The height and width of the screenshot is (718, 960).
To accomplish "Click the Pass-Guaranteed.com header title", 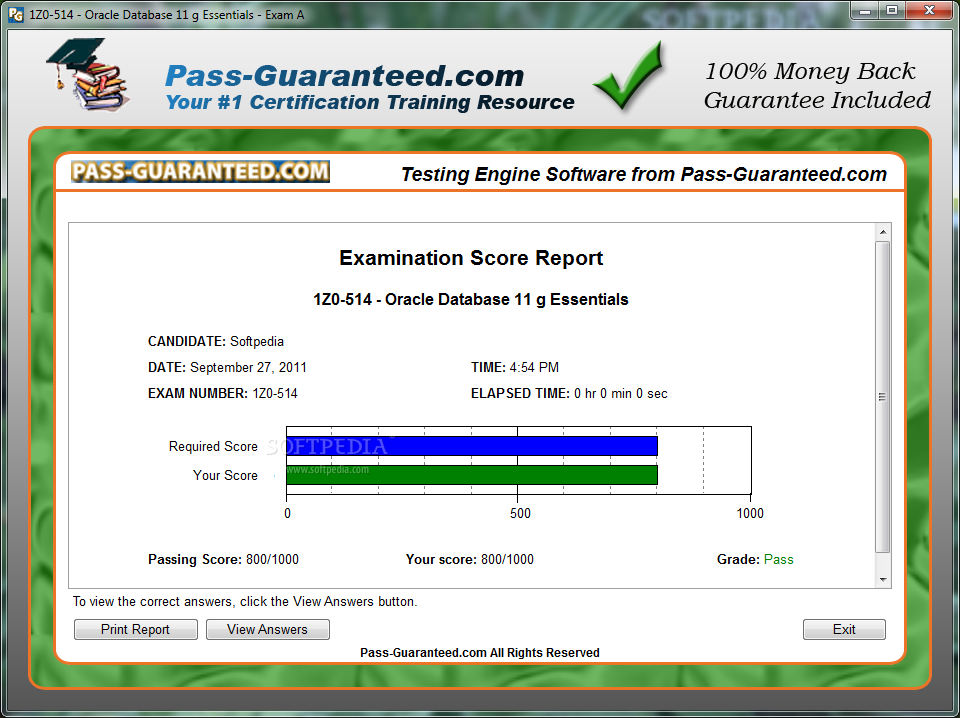I will tap(345, 76).
